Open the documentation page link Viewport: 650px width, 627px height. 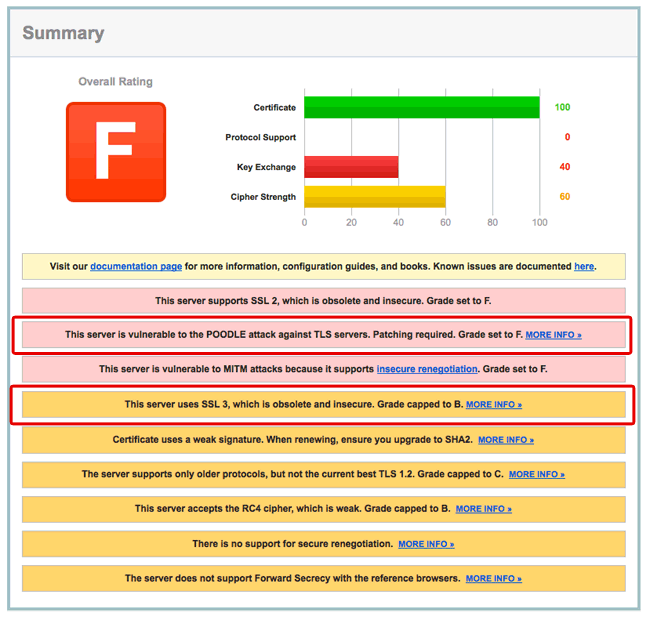136,267
